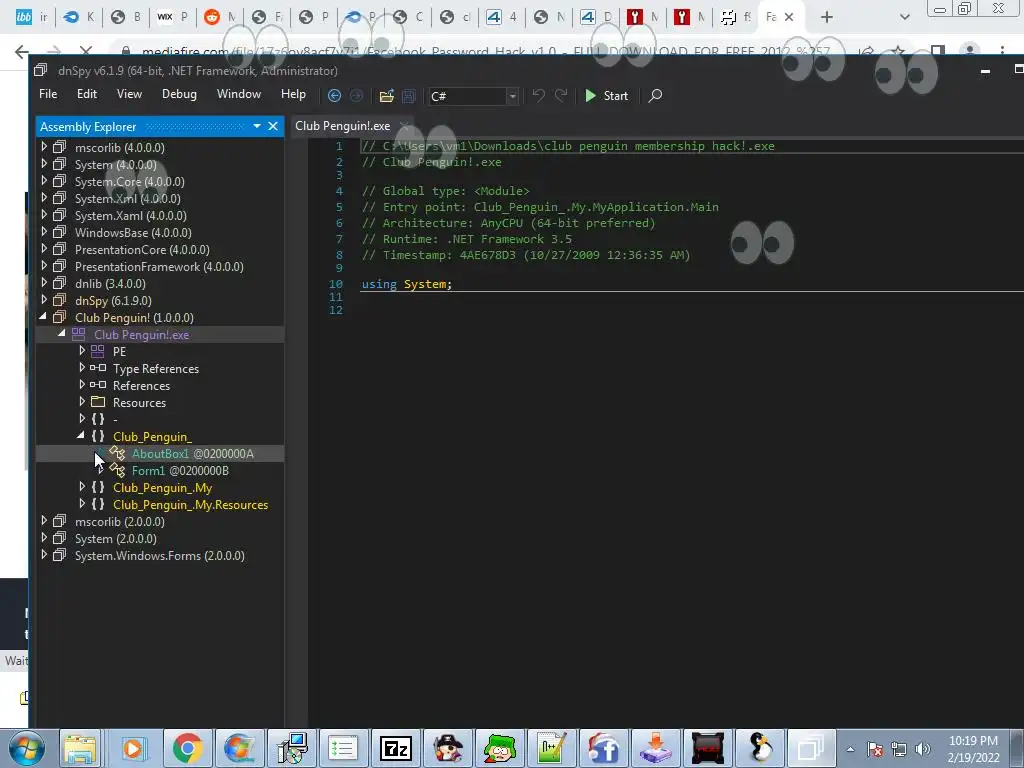The width and height of the screenshot is (1024, 768).
Task: Click the Resources folder icon
Action: 98,402
